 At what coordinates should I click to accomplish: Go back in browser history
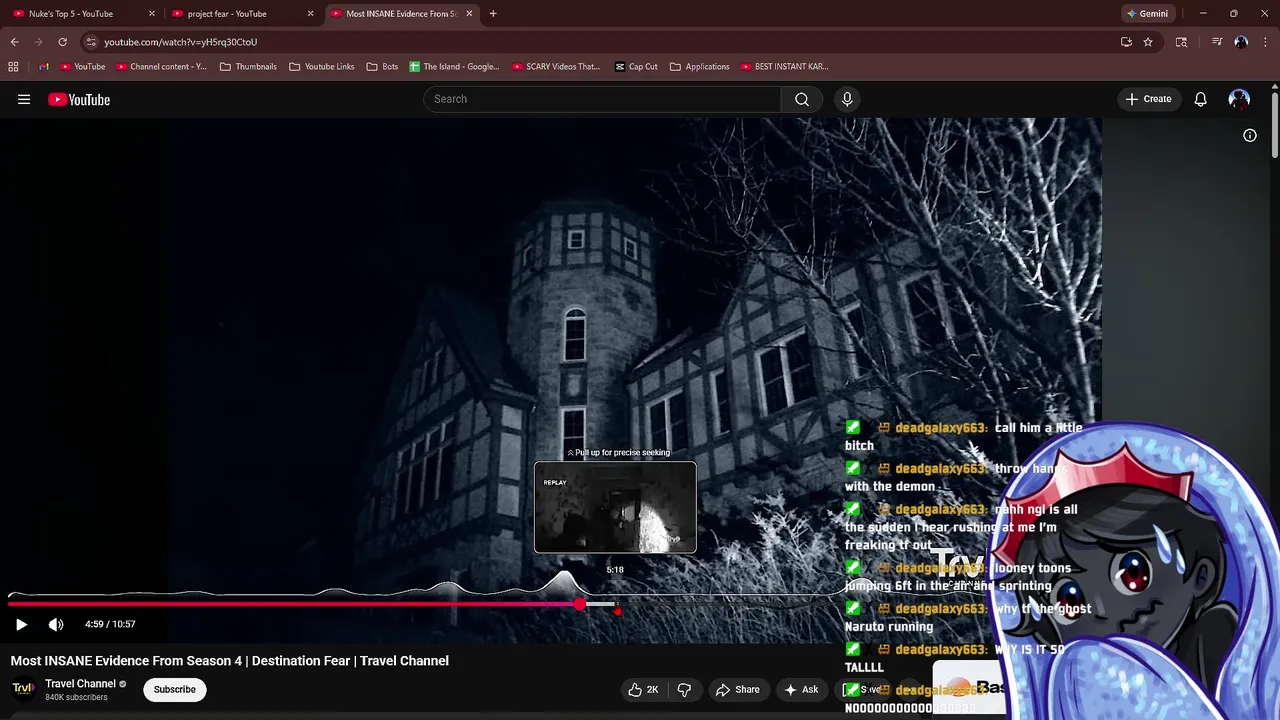click(14, 42)
